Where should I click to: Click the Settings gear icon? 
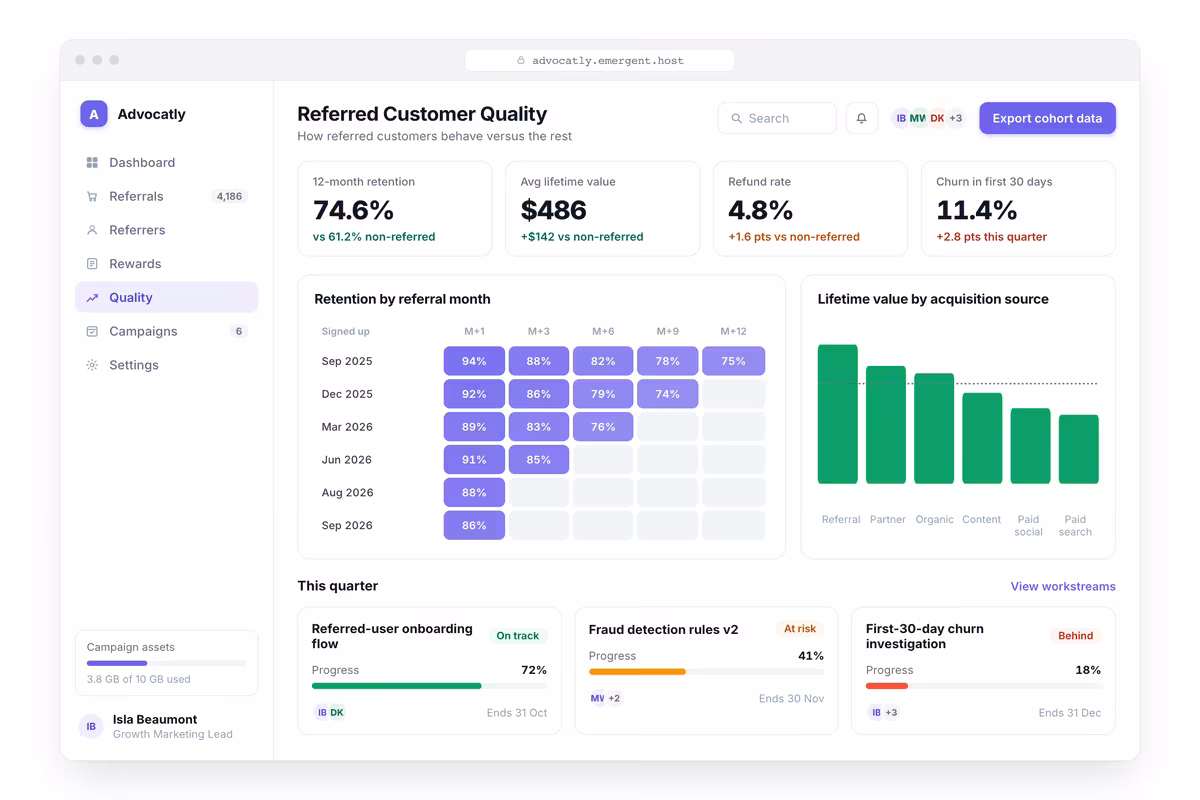click(92, 365)
